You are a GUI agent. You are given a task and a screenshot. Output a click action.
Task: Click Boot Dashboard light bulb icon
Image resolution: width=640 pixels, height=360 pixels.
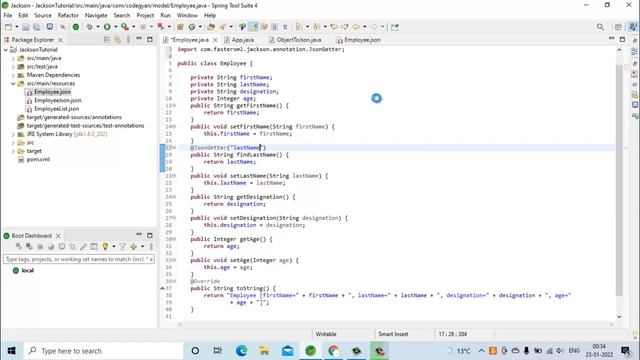click(105, 247)
